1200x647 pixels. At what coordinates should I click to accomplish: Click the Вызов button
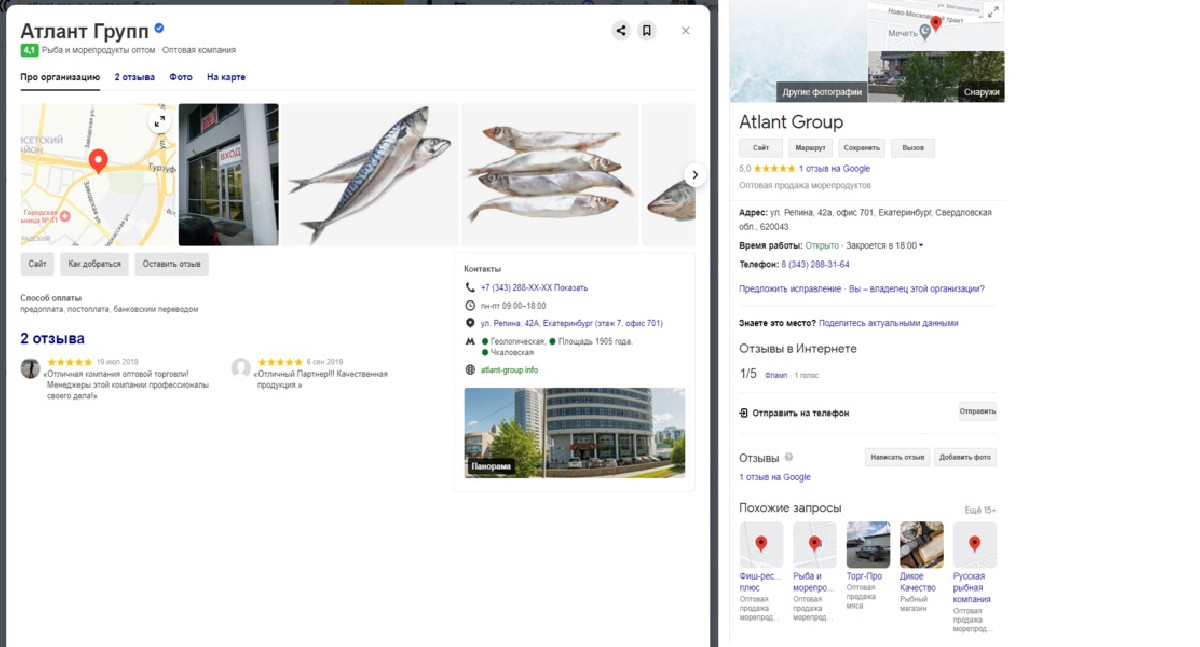tap(913, 148)
